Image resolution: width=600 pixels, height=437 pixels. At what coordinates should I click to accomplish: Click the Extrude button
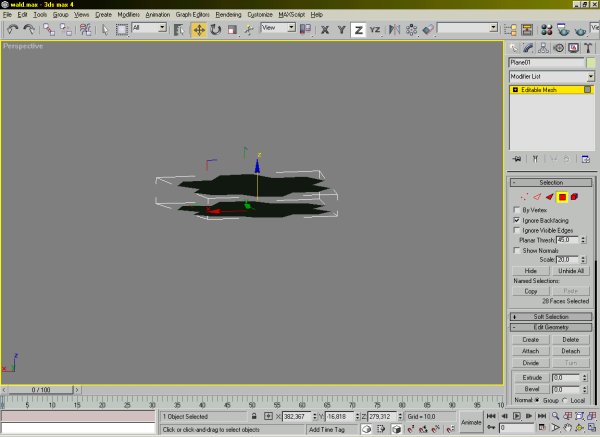point(531,377)
